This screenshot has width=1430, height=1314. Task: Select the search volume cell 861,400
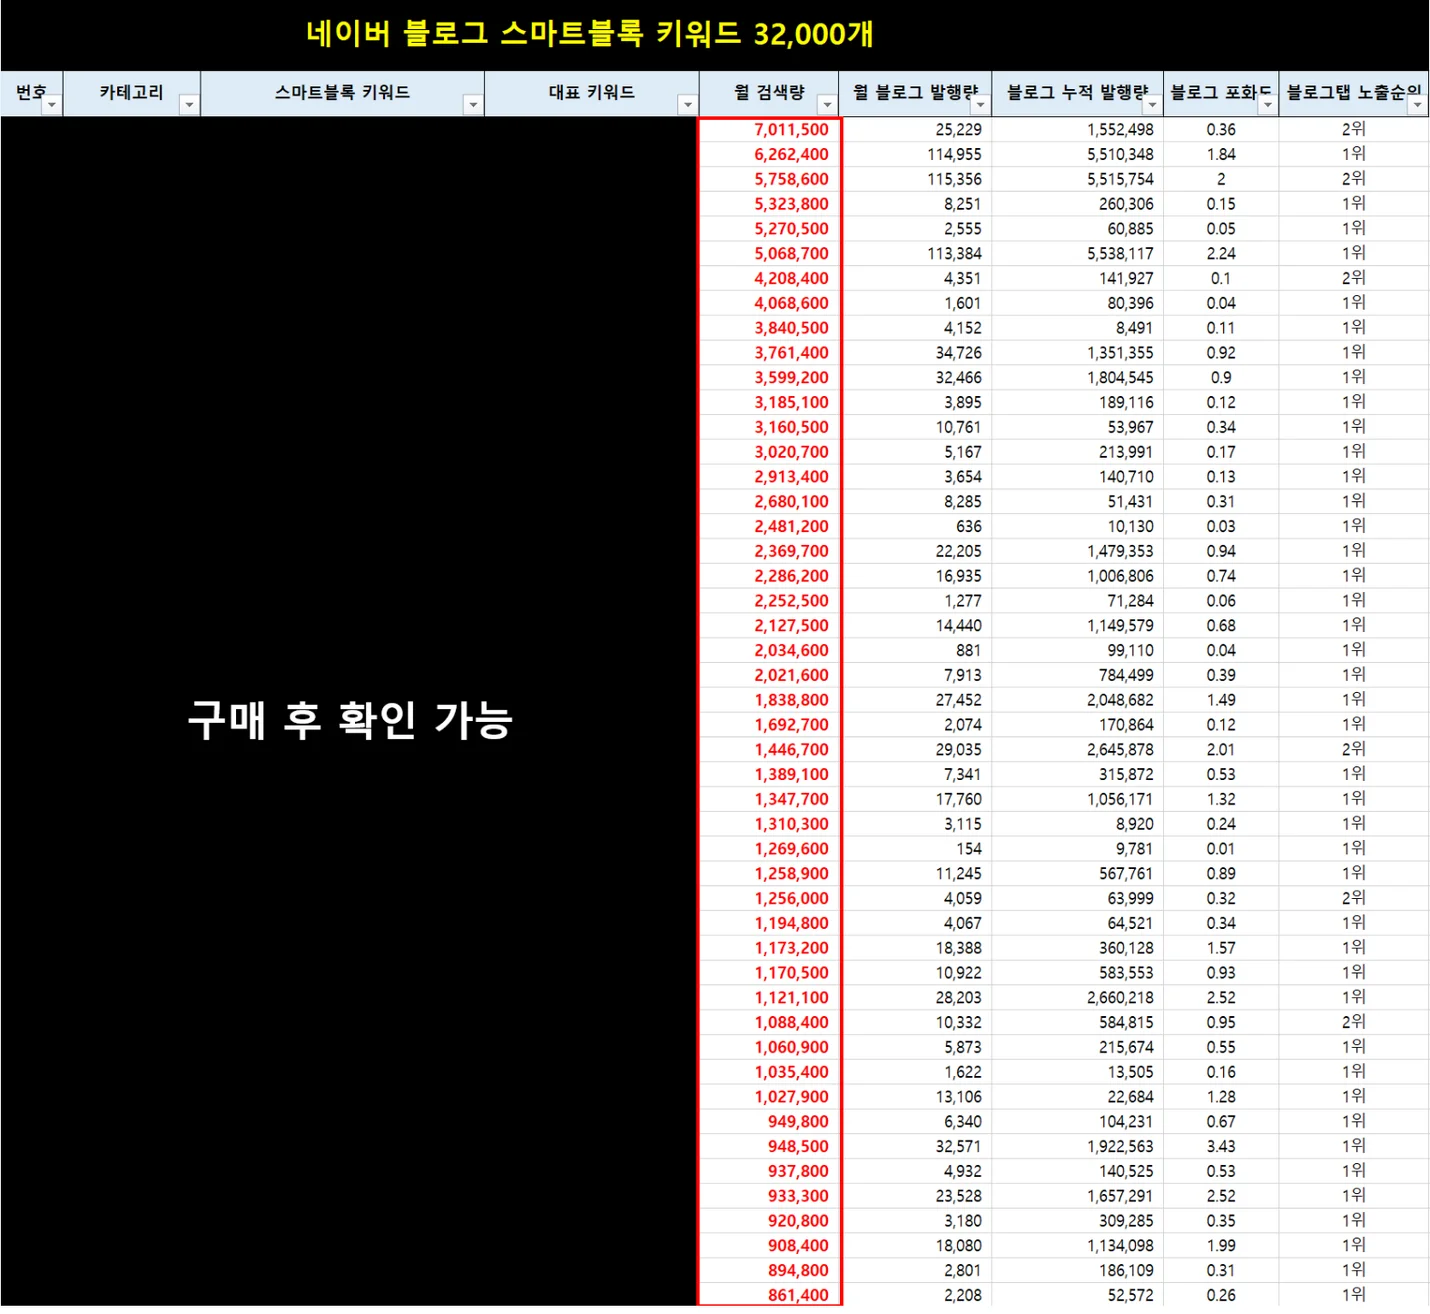coord(769,1295)
